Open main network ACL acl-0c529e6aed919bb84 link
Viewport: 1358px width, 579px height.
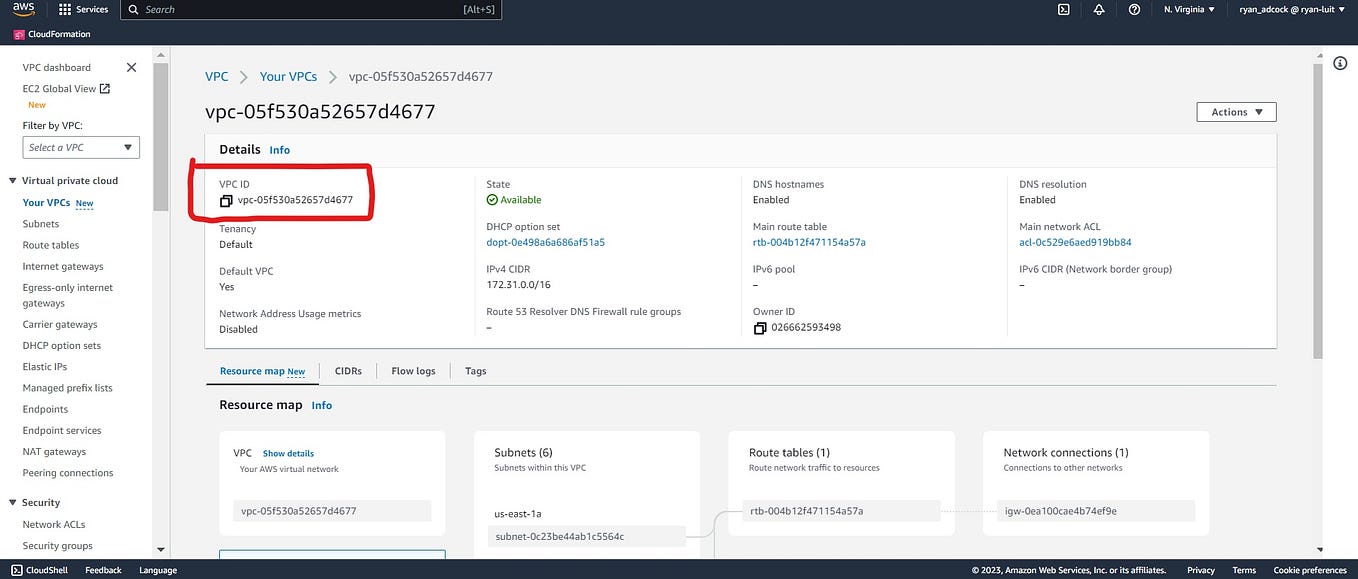tap(1075, 242)
